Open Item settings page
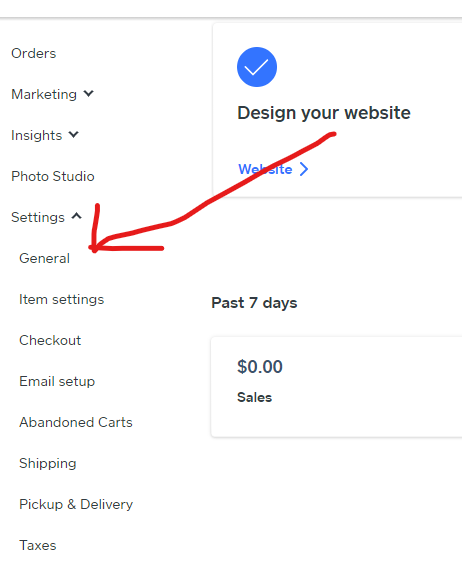Image resolution: width=462 pixels, height=580 pixels. pyautogui.click(x=62, y=299)
